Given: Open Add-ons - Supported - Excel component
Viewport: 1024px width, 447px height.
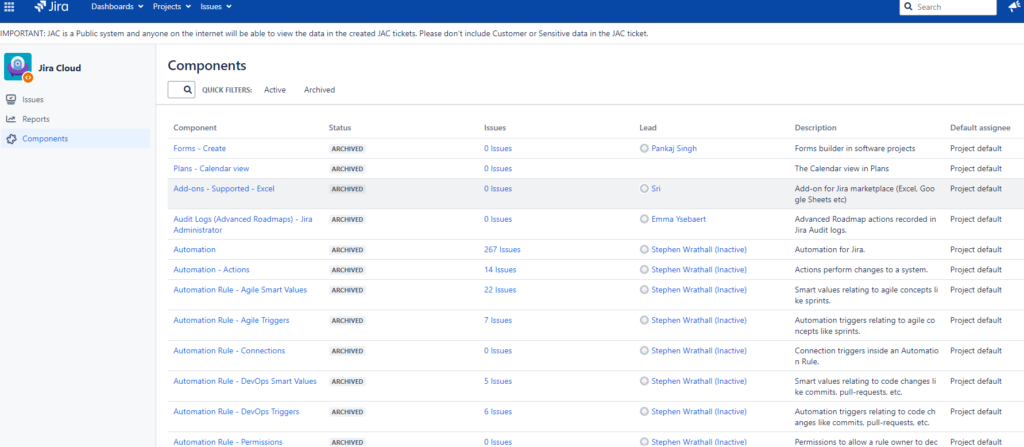Looking at the screenshot, I should pyautogui.click(x=223, y=189).
